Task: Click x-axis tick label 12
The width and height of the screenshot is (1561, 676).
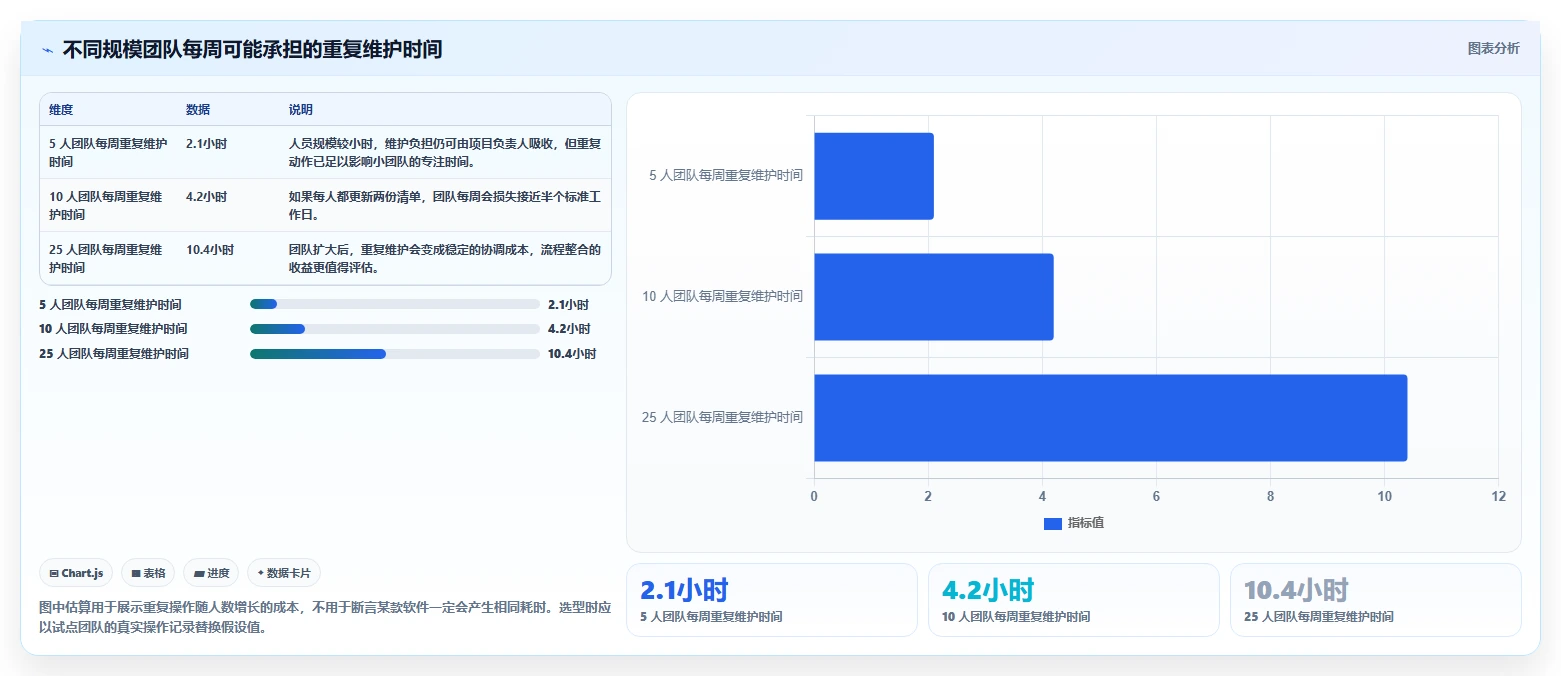Action: (1498, 497)
